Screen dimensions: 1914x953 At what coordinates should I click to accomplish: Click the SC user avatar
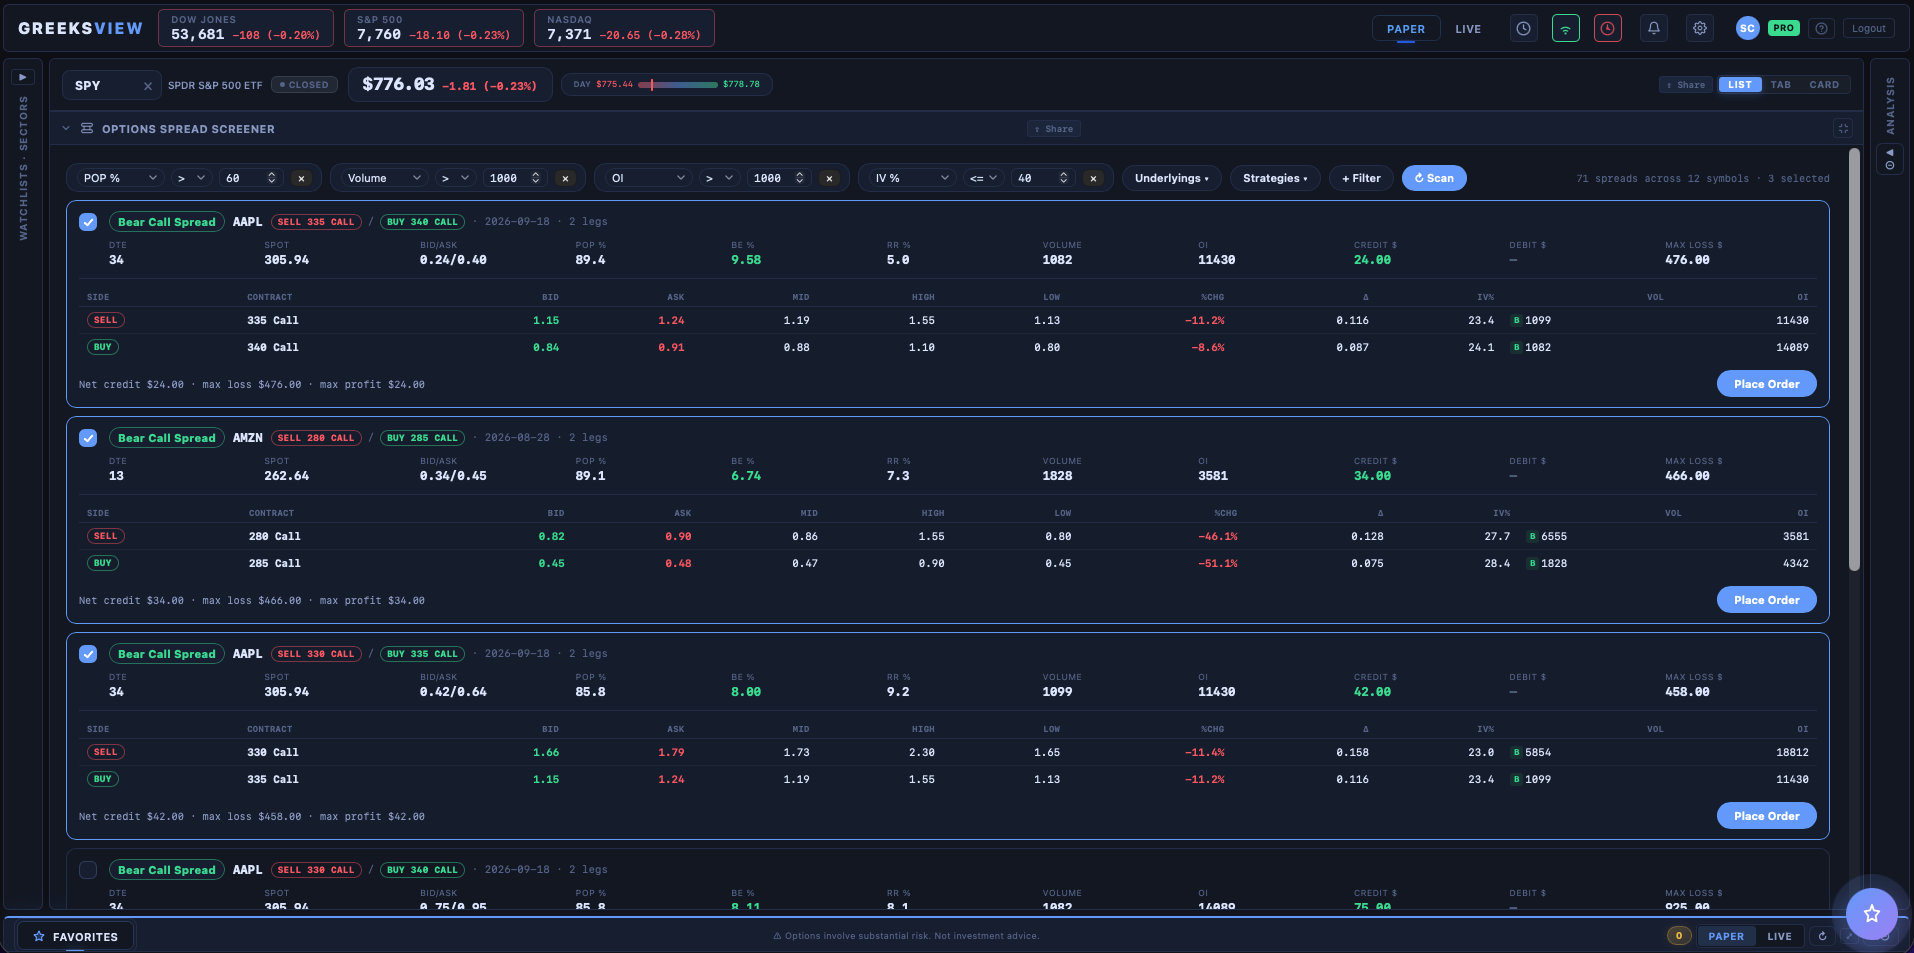[1747, 29]
